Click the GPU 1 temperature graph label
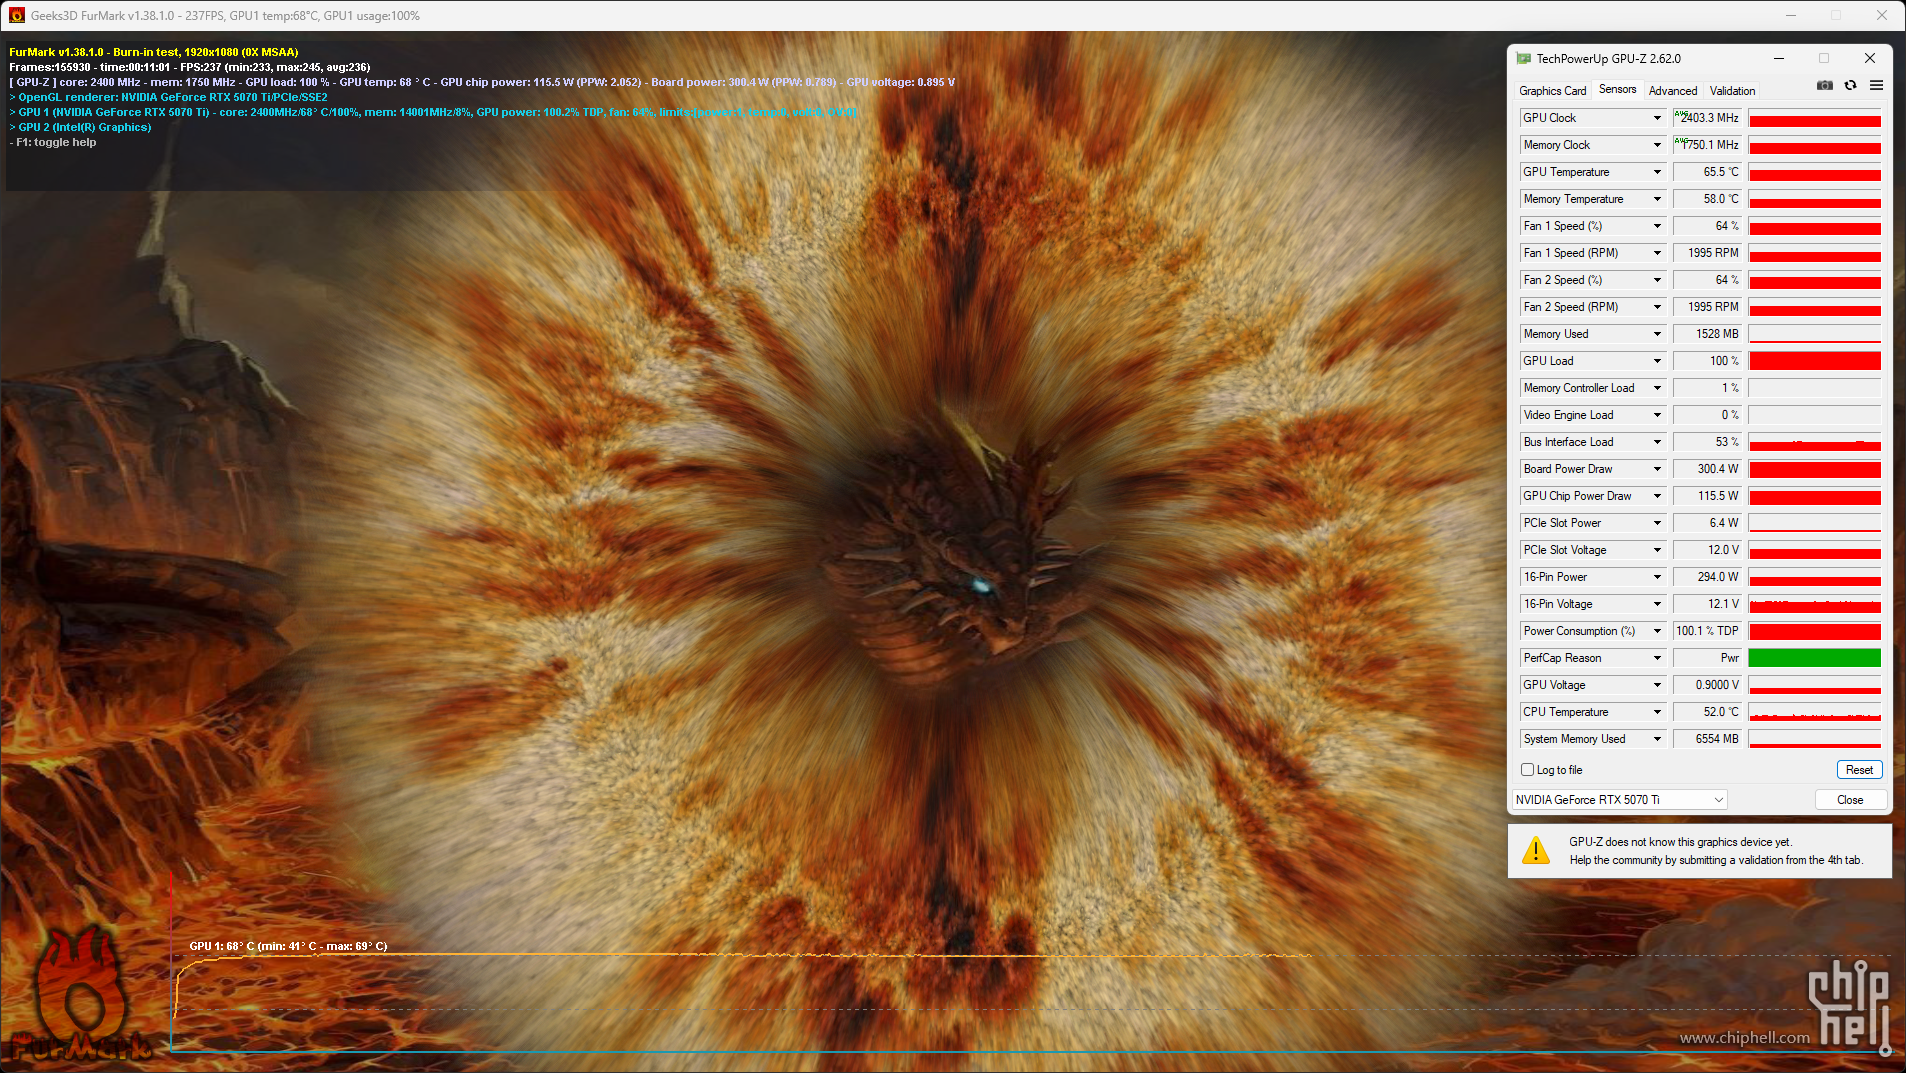 tap(288, 946)
